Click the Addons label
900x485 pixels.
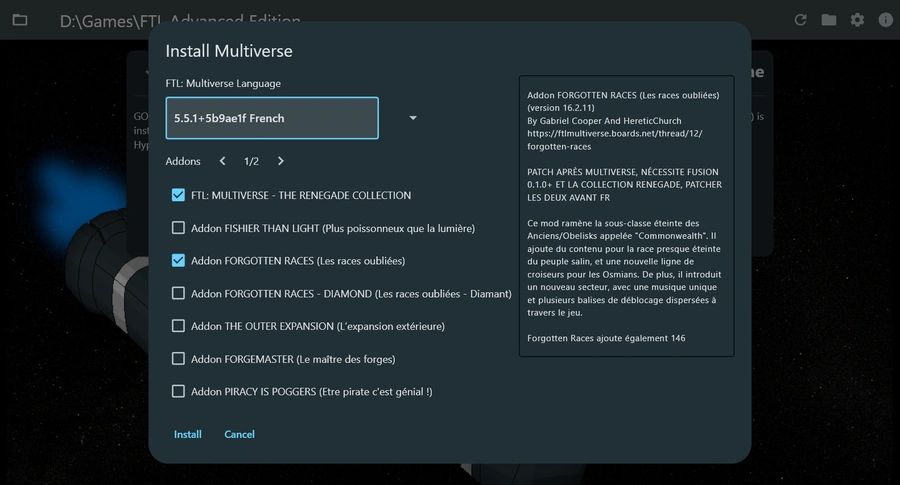tap(183, 161)
